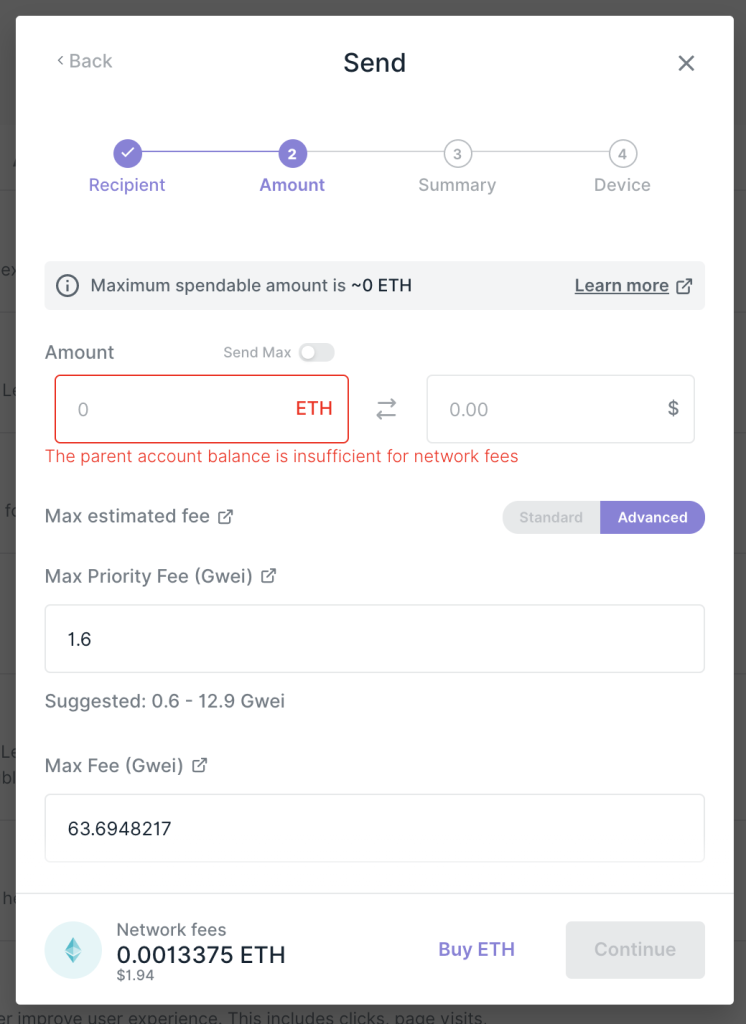This screenshot has width=746, height=1024.
Task: Click the Ethereum logo near Network fees
Action: point(73,950)
